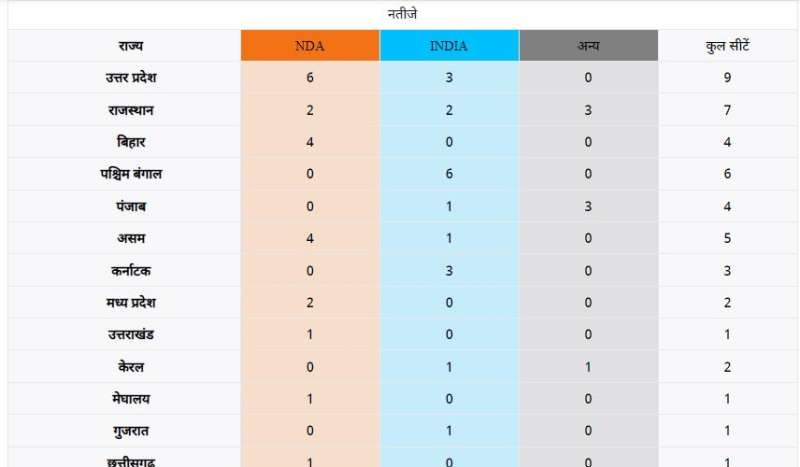Click the blue INDIA column header

pyautogui.click(x=449, y=46)
